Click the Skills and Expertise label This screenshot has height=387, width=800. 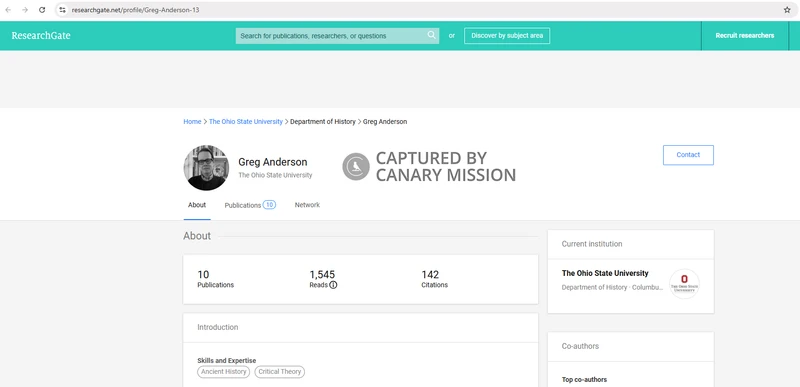pyautogui.click(x=227, y=360)
